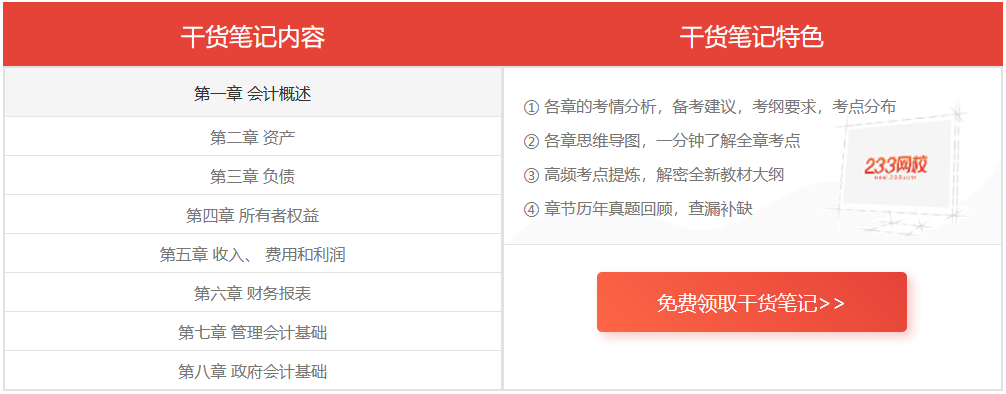Click 免费领取干货笔记>> button
Viewport: 1006px width, 394px height.
point(751,302)
